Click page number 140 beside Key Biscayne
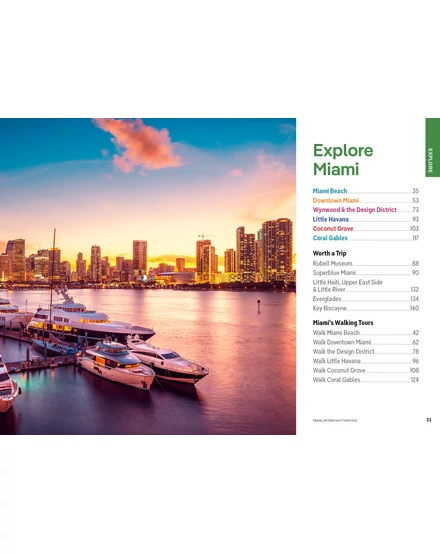Image resolution: width=440 pixels, height=553 pixels. pyautogui.click(x=415, y=308)
